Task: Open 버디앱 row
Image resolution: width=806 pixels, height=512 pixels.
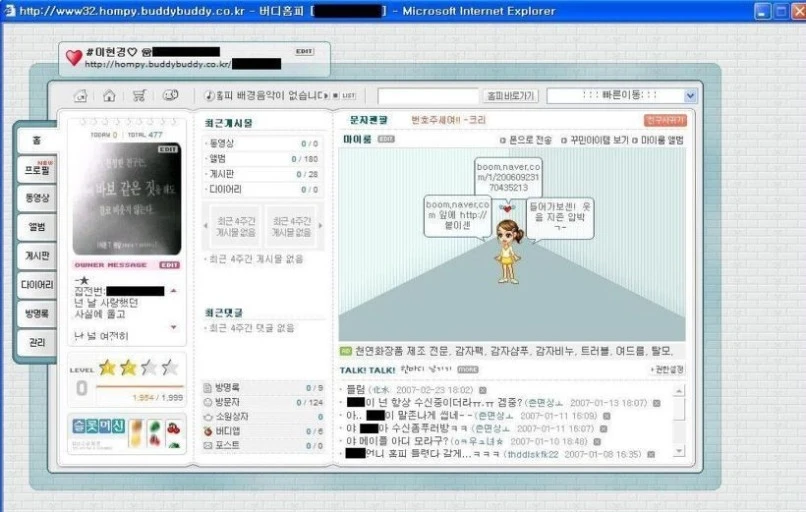Action: coord(263,431)
